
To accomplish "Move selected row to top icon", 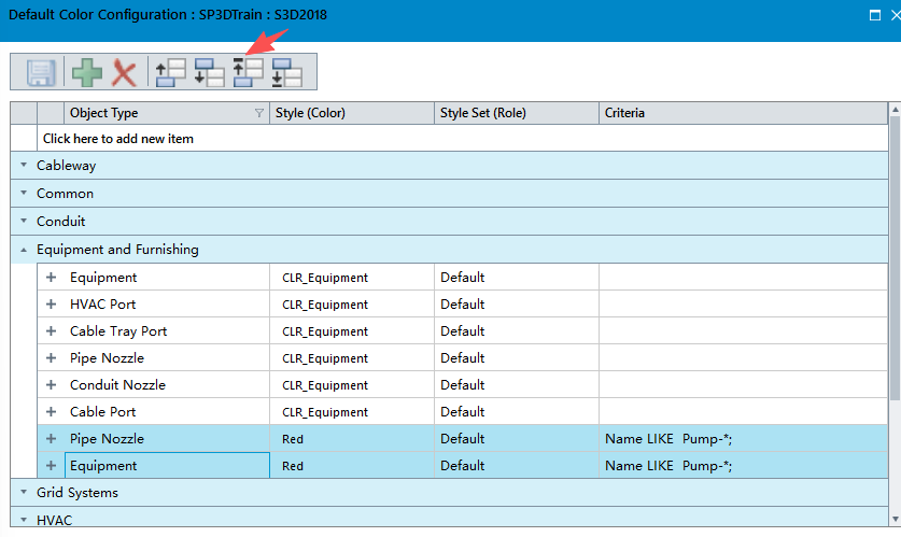I will (x=248, y=73).
